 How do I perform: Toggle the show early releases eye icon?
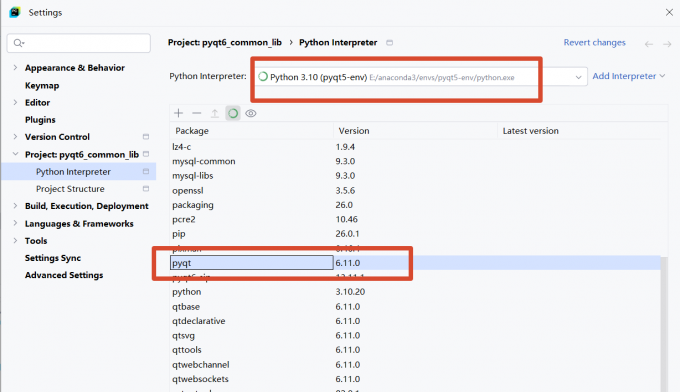(251, 113)
